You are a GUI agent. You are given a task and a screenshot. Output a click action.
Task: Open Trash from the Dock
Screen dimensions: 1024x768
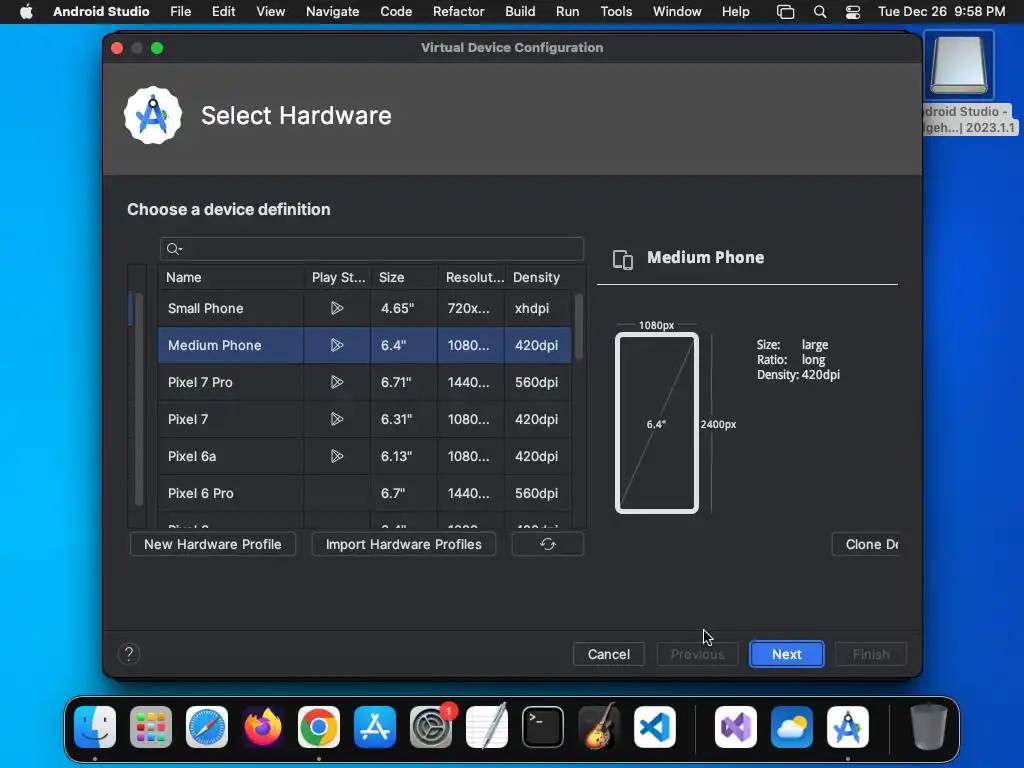coord(929,727)
